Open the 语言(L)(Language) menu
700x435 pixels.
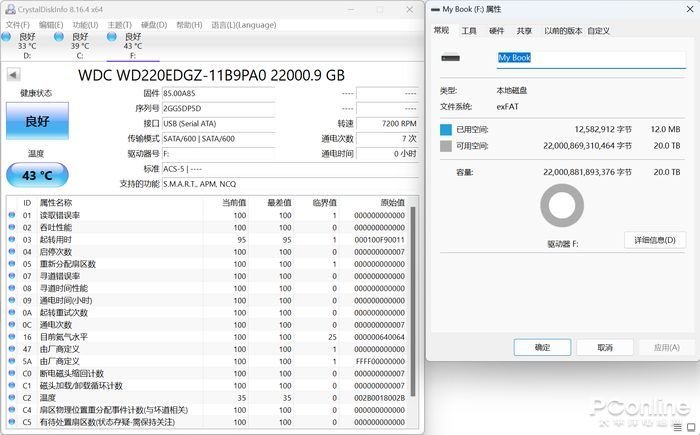coord(244,25)
